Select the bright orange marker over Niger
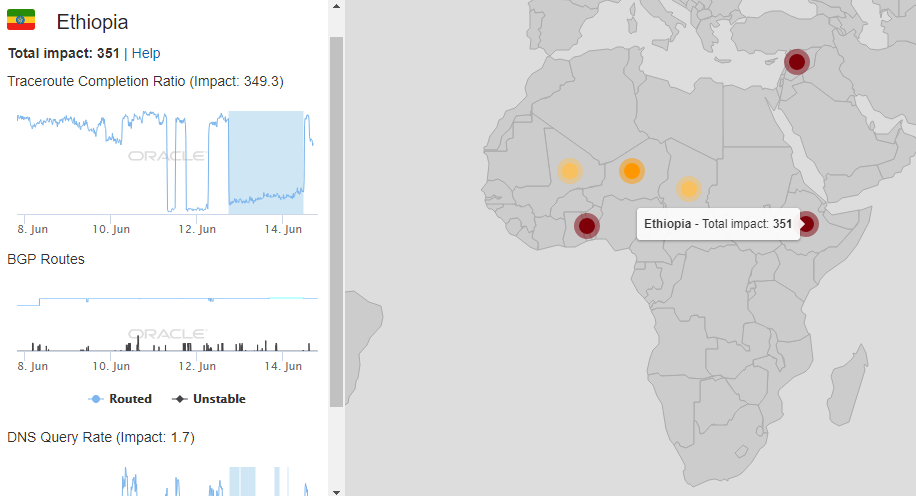The width and height of the screenshot is (916, 496). coord(631,171)
